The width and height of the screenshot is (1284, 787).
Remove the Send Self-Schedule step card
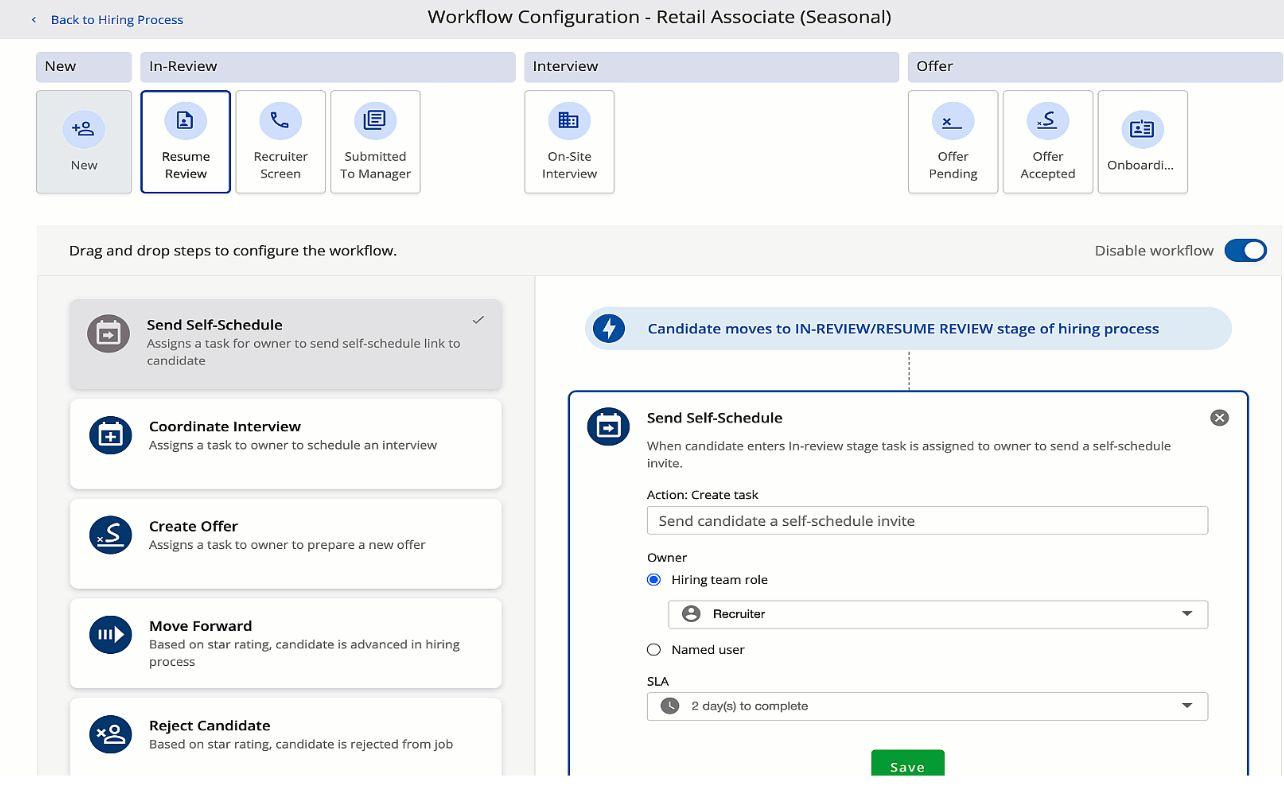coord(1219,418)
